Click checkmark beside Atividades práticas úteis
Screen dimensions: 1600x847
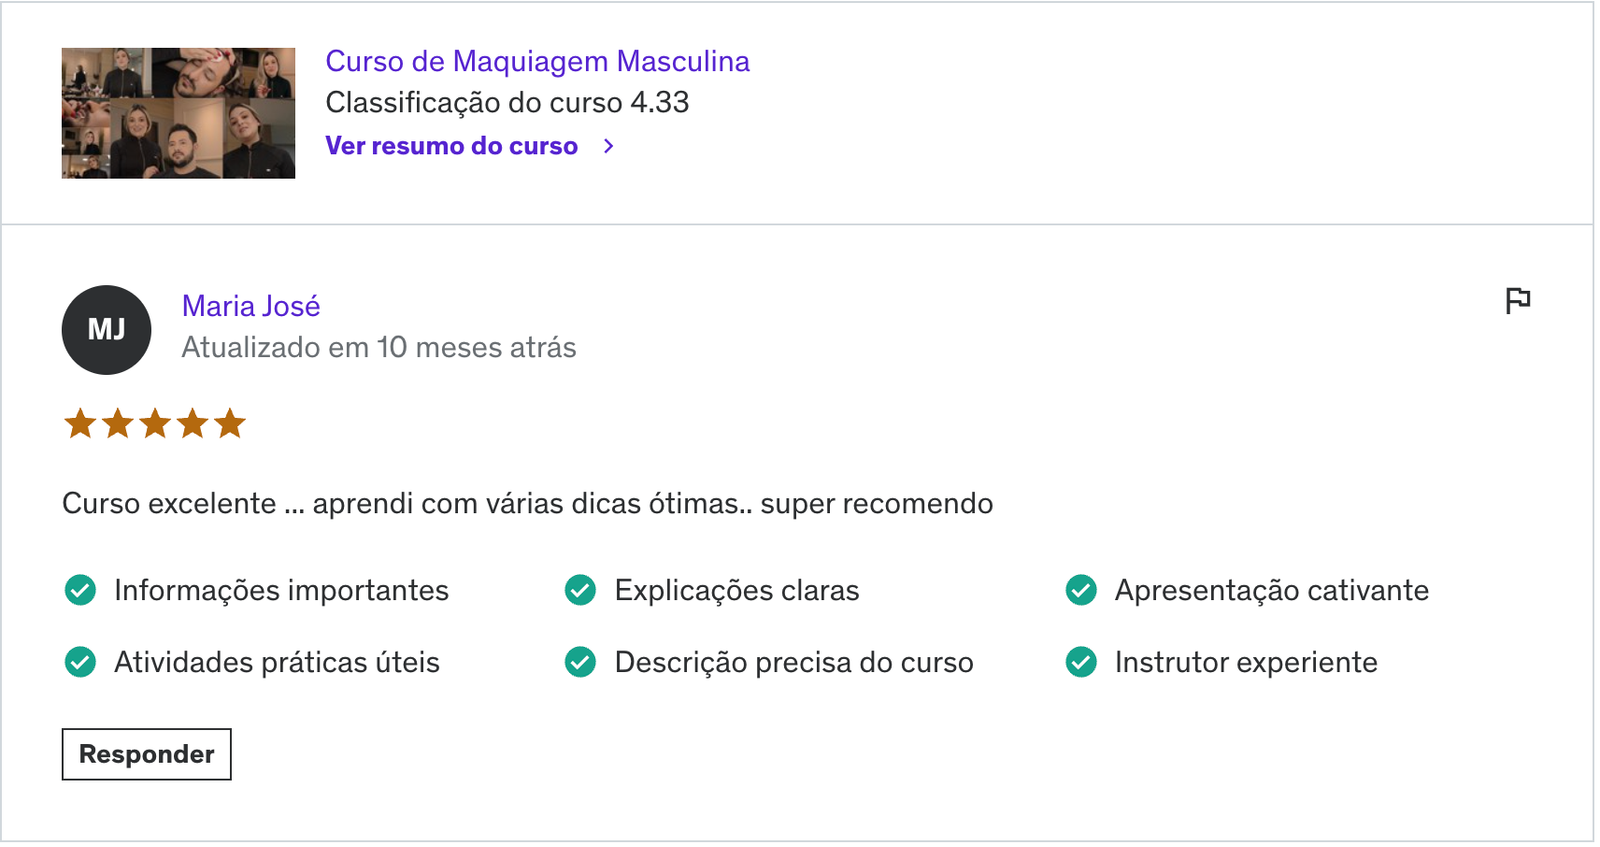80,662
